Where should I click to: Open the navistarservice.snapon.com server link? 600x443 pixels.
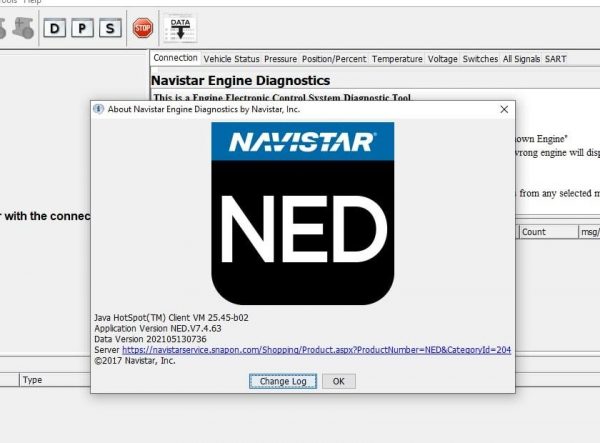click(x=316, y=350)
